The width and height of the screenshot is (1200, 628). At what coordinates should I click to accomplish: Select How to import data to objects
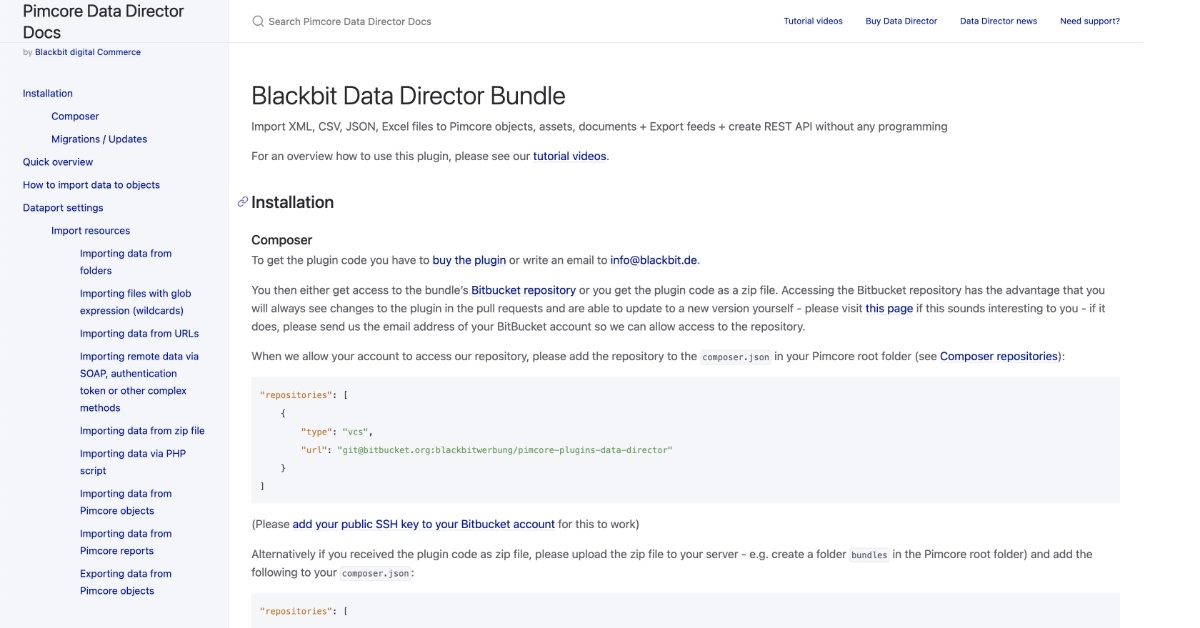(92, 184)
